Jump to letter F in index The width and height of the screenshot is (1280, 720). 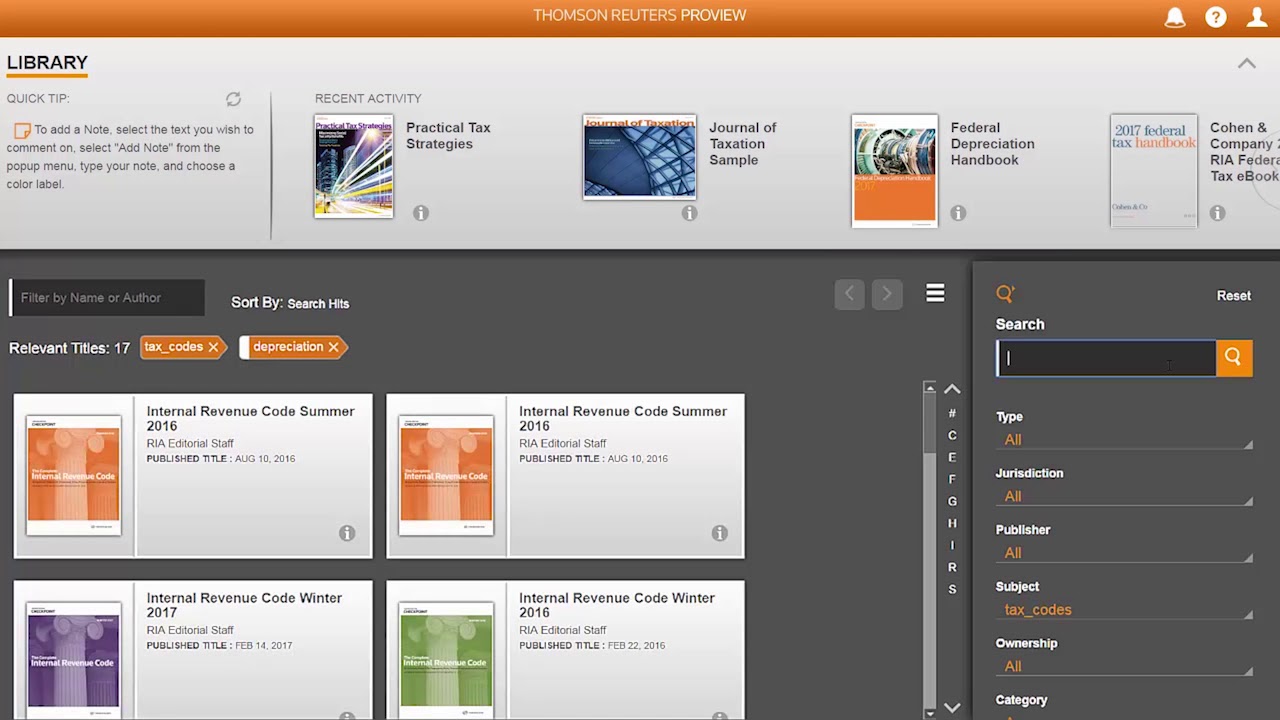pyautogui.click(x=952, y=479)
